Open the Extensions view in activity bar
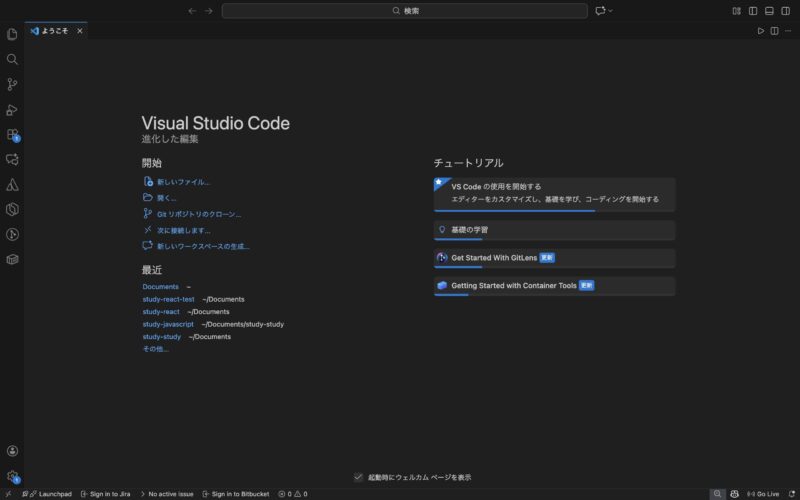Viewport: 800px width, 500px height. [12, 134]
